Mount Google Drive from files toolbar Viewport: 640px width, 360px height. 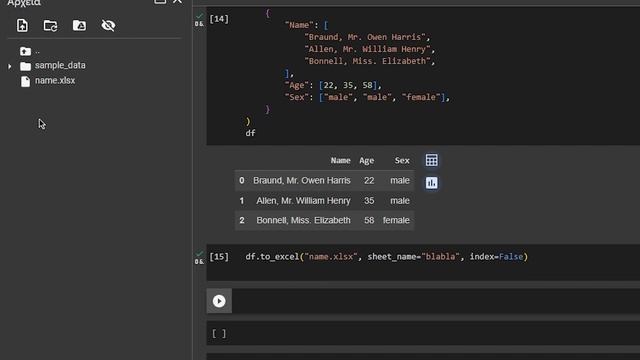click(x=79, y=25)
